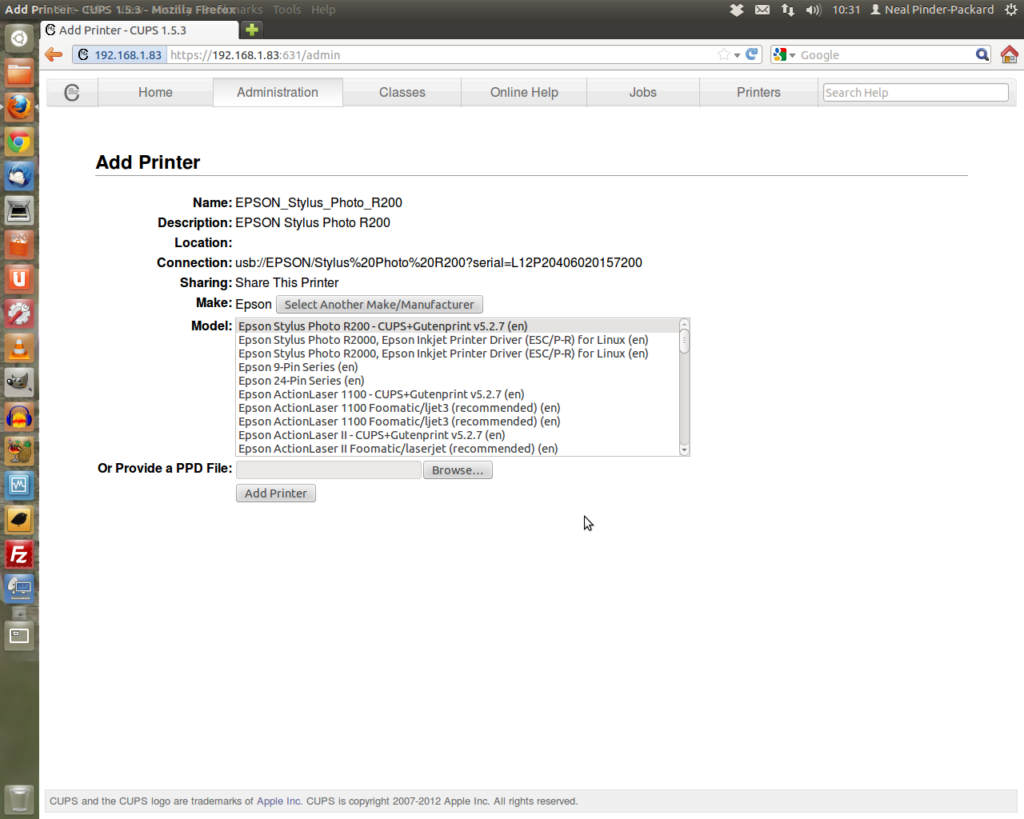Click the URL address bar

(441, 55)
